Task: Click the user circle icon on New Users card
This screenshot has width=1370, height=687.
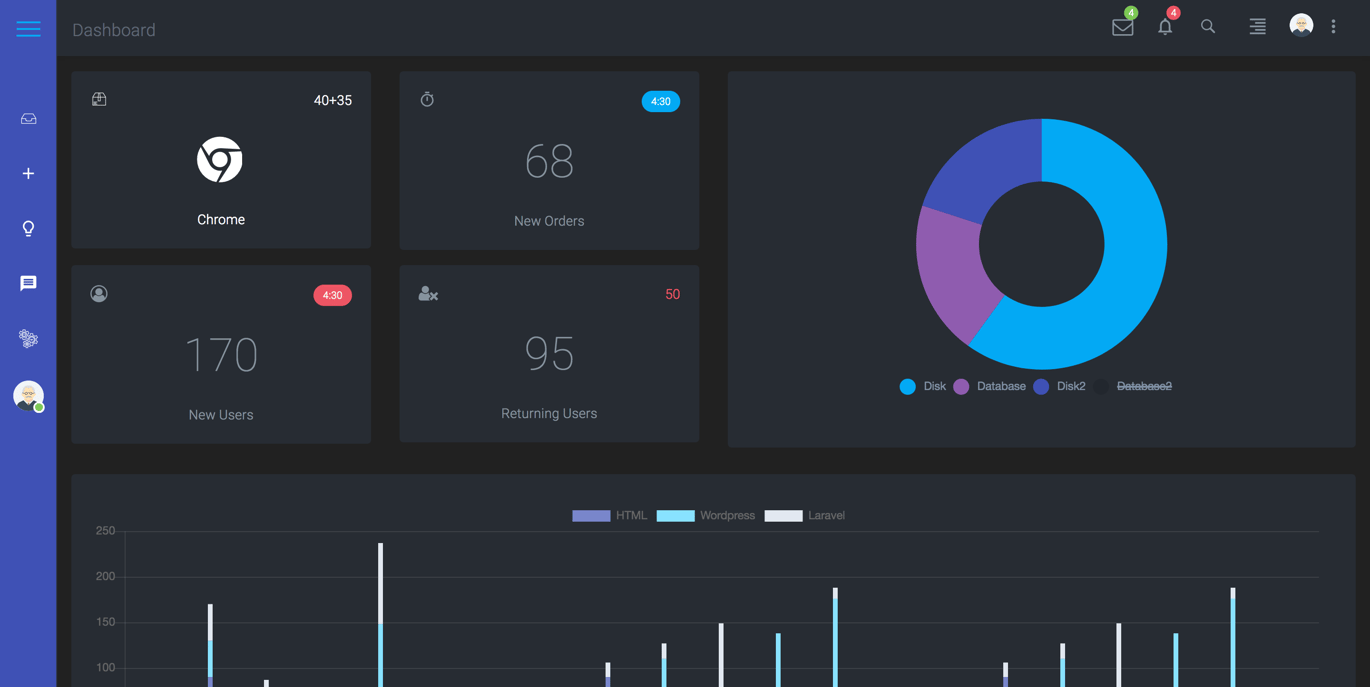Action: click(99, 293)
